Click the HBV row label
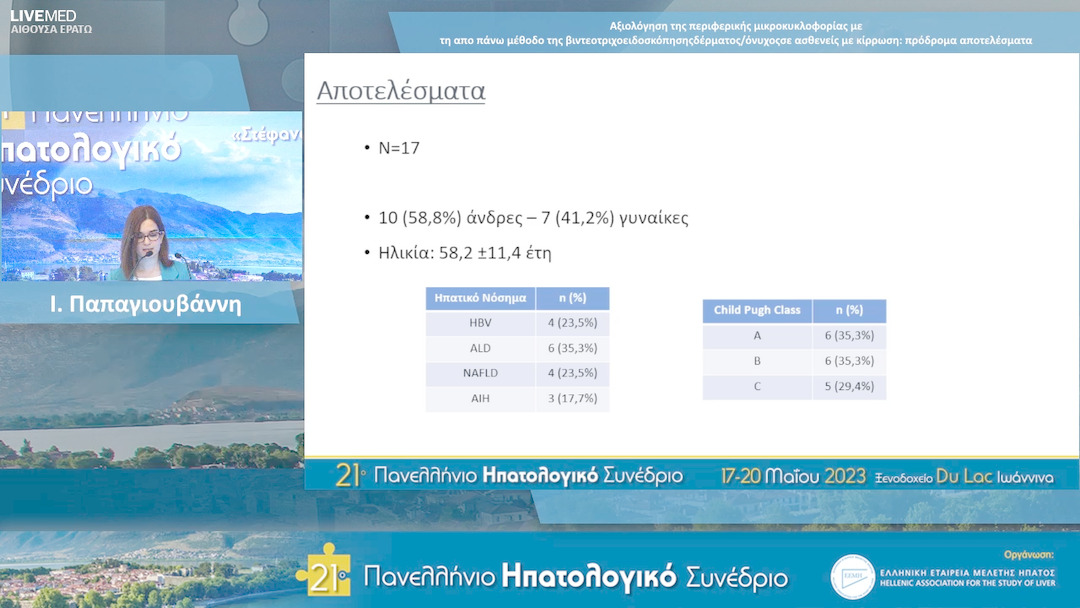The height and width of the screenshot is (608, 1080). coord(480,322)
